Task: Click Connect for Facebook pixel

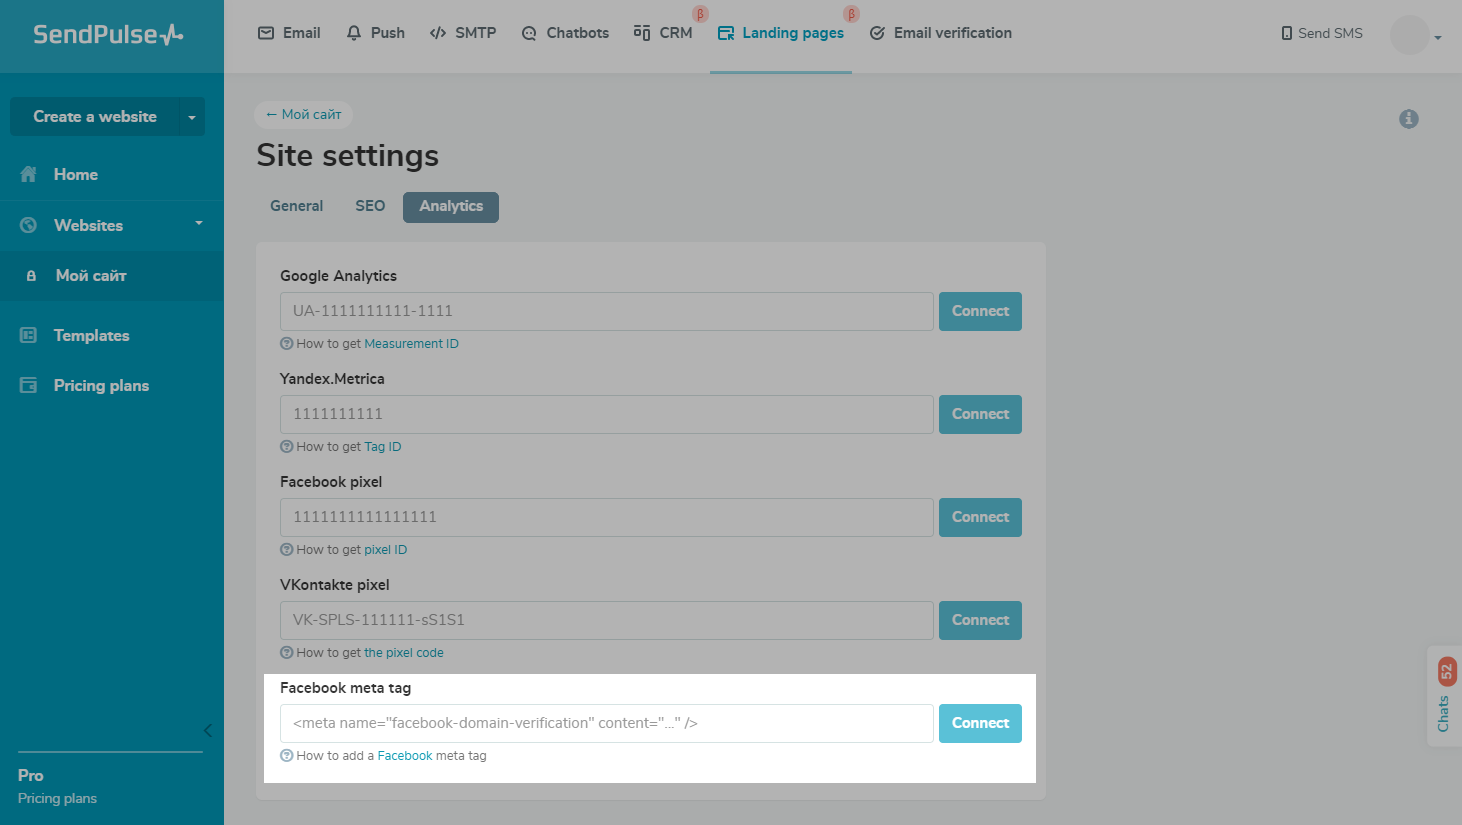Action: pos(980,517)
